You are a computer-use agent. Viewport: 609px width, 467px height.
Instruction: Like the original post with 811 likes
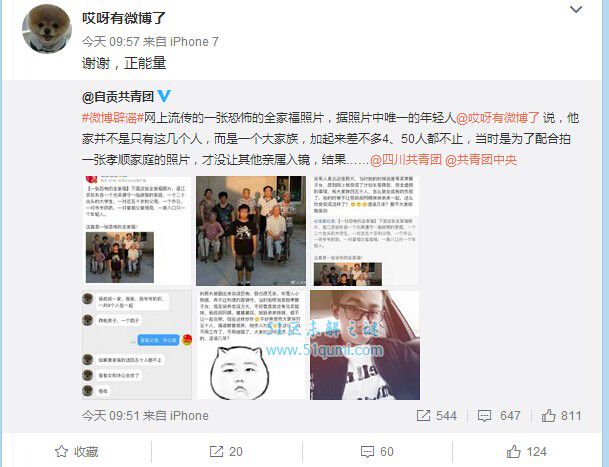tap(562, 416)
